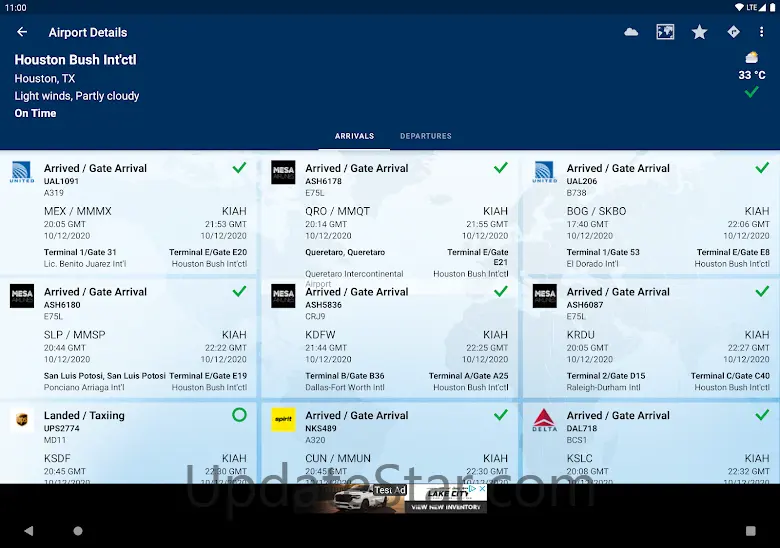The image size is (780, 548).
Task: Open flight DAL718 details
Action: point(651,443)
